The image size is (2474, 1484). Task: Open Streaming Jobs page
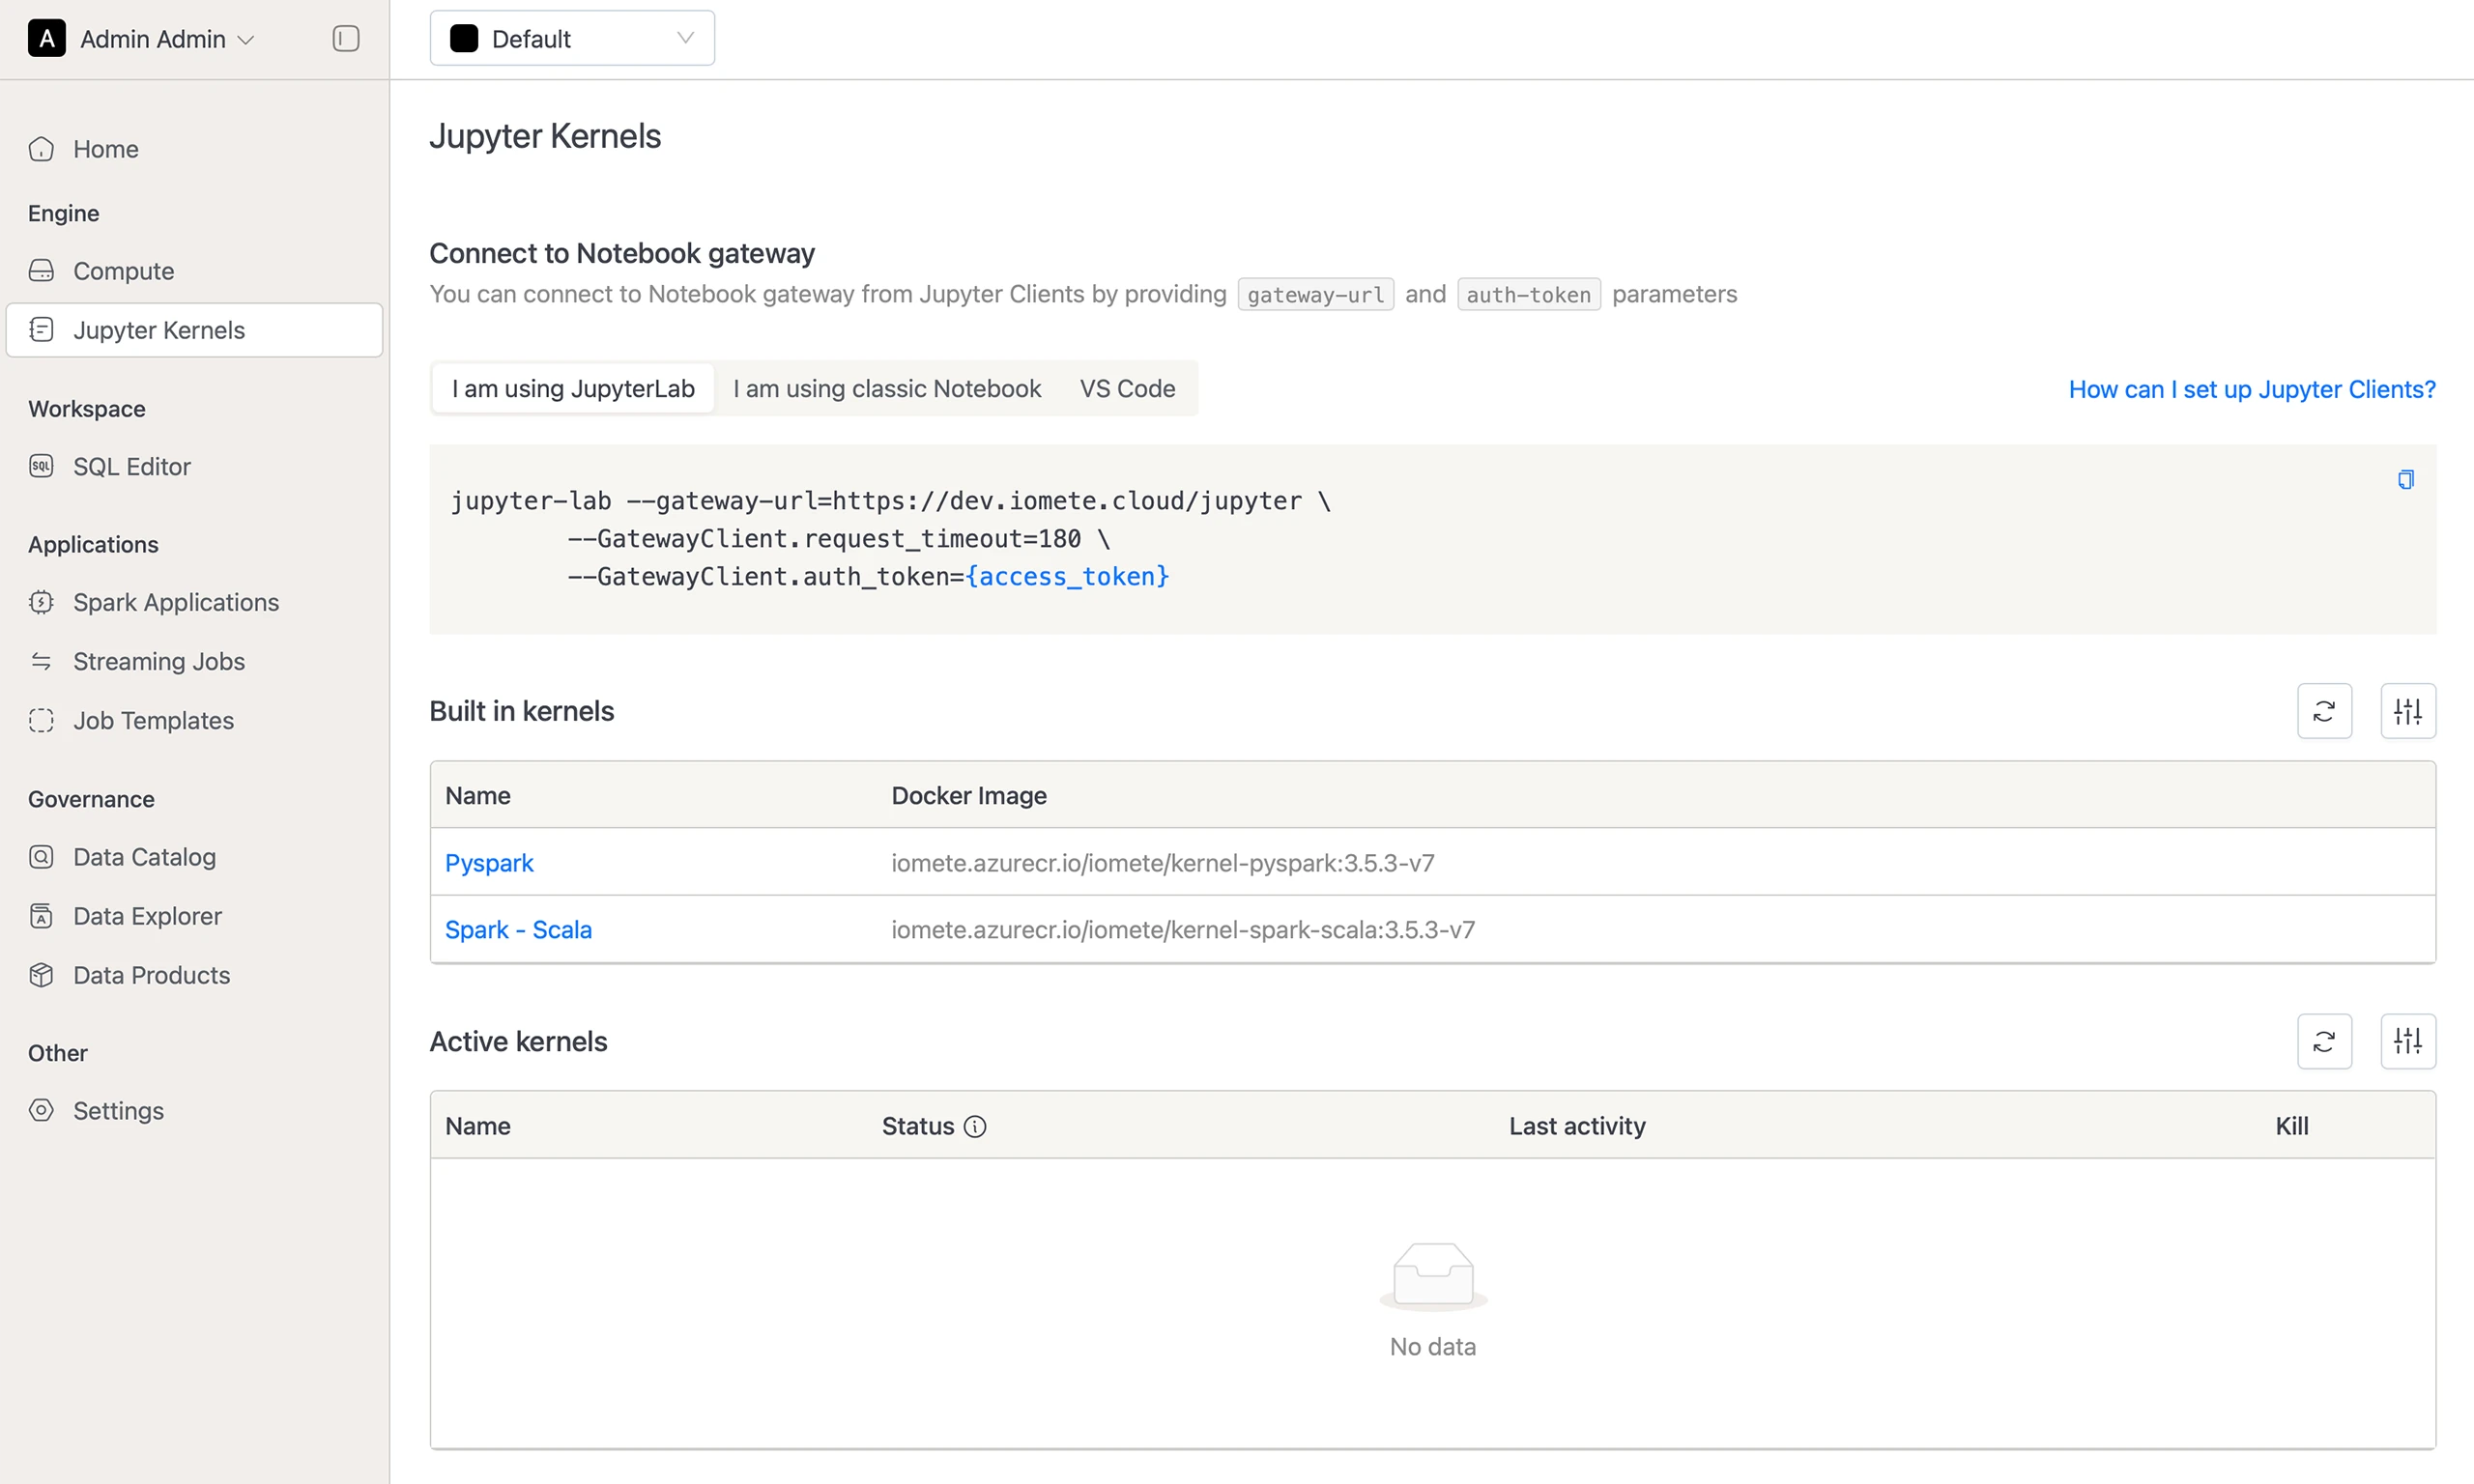[x=194, y=661]
